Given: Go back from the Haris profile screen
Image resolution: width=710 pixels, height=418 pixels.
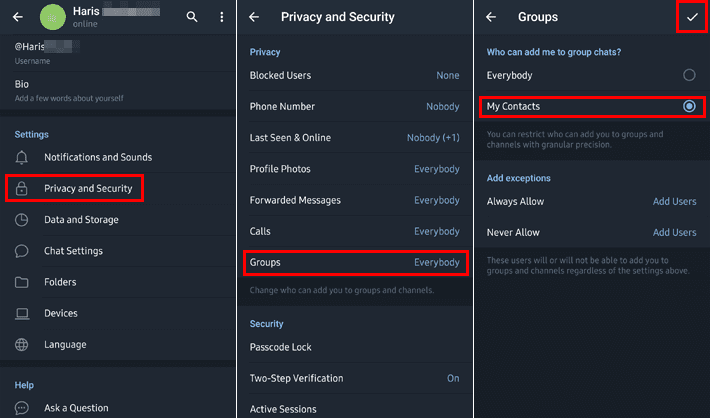Looking at the screenshot, I should 18,17.
